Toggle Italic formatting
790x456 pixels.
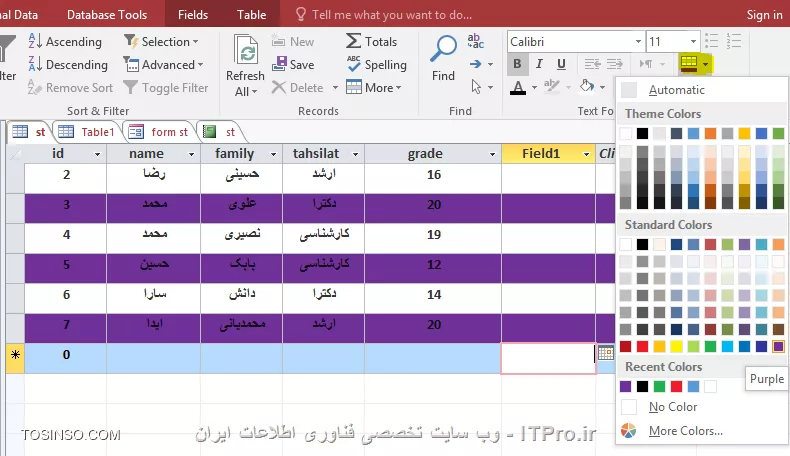point(539,64)
